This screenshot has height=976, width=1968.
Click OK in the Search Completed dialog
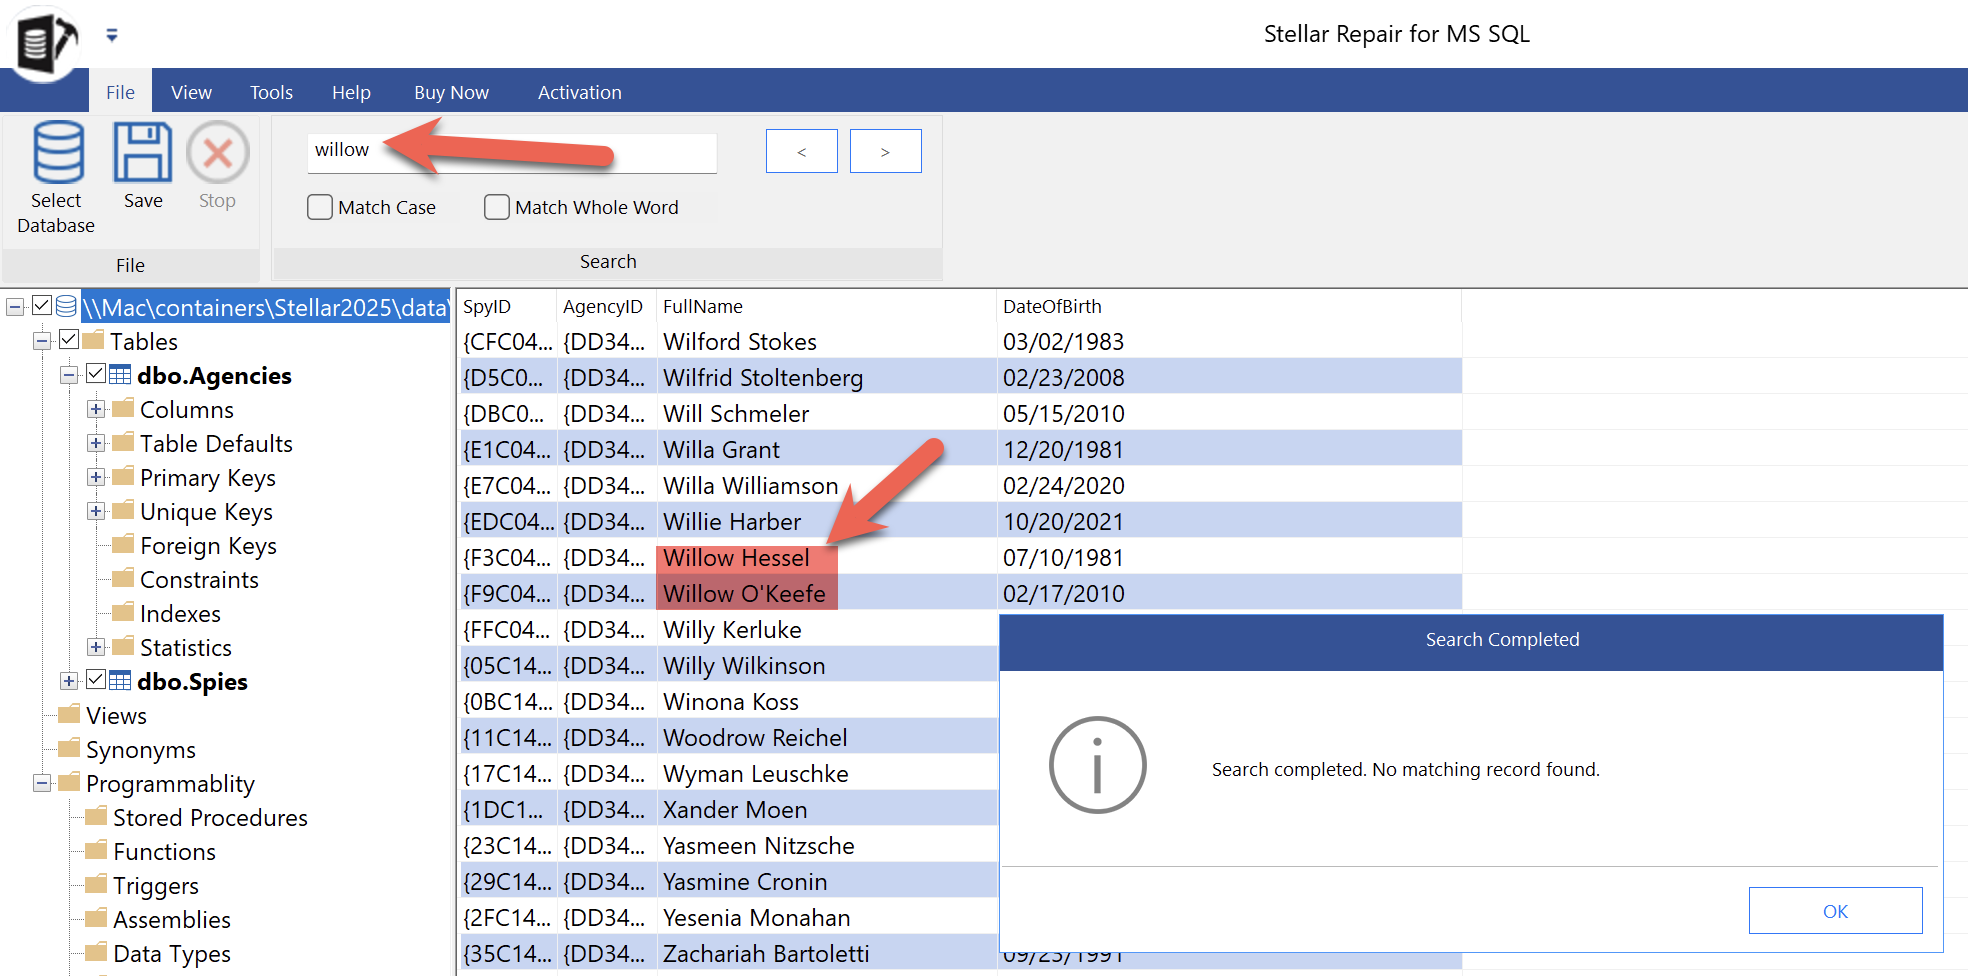[x=1835, y=911]
